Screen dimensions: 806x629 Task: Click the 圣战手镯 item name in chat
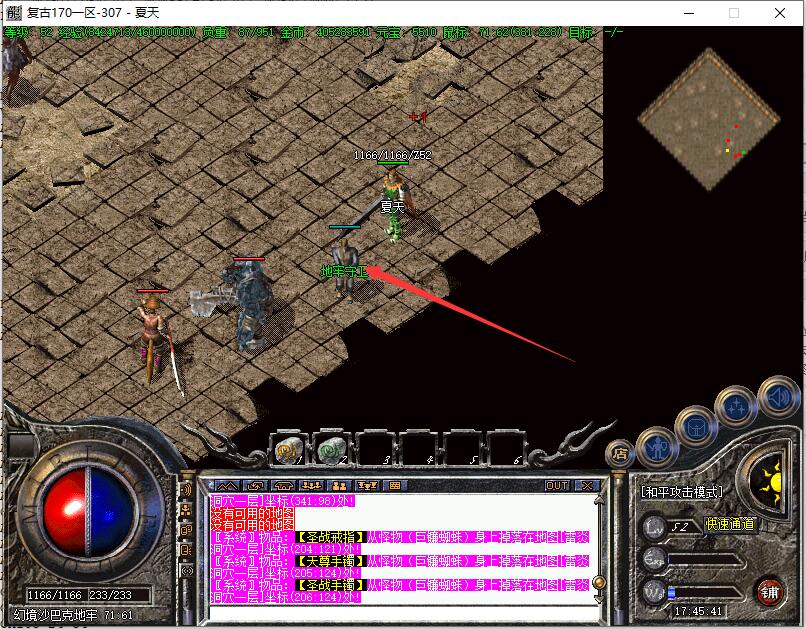332,585
